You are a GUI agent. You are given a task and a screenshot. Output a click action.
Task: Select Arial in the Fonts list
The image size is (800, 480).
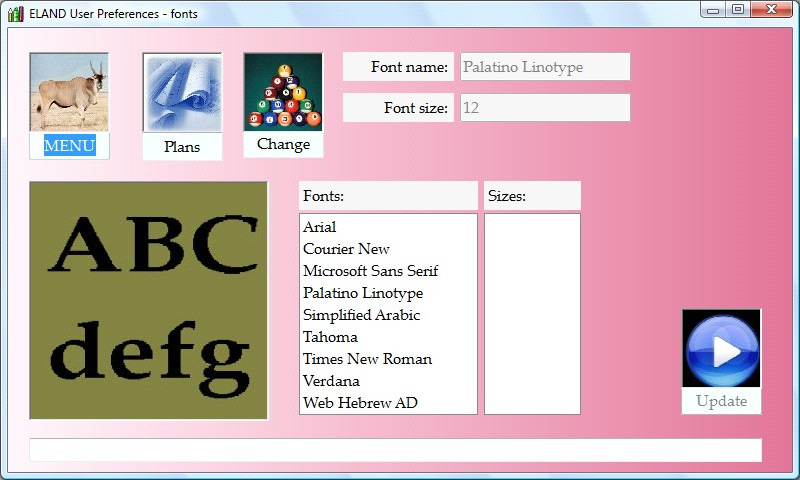click(320, 227)
